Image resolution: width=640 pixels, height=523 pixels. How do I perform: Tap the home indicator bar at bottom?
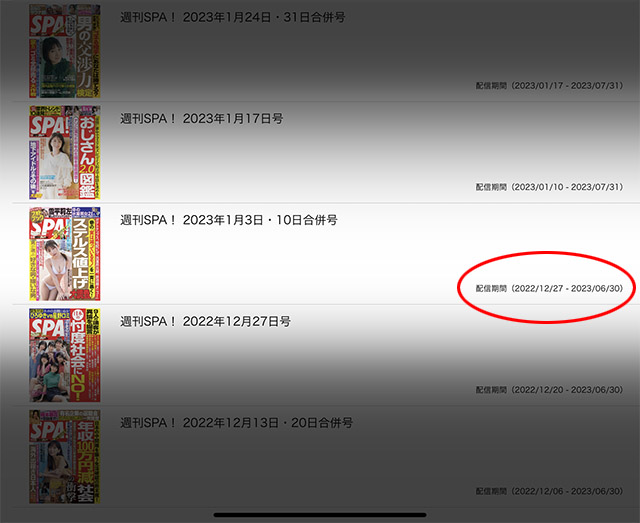point(320,515)
